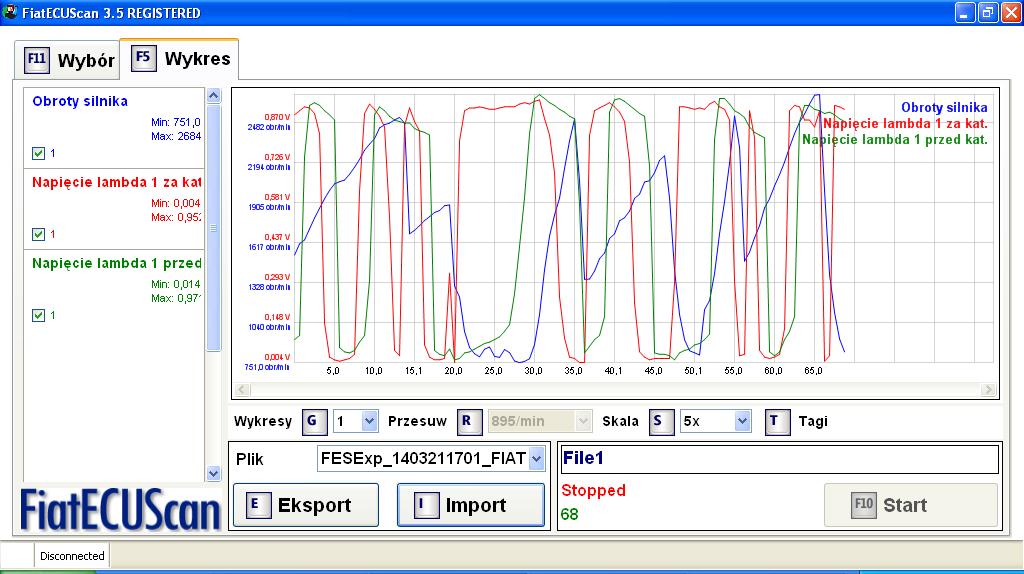Export data with the Eksport button
Image resolution: width=1024 pixels, height=574 pixels.
tap(306, 505)
